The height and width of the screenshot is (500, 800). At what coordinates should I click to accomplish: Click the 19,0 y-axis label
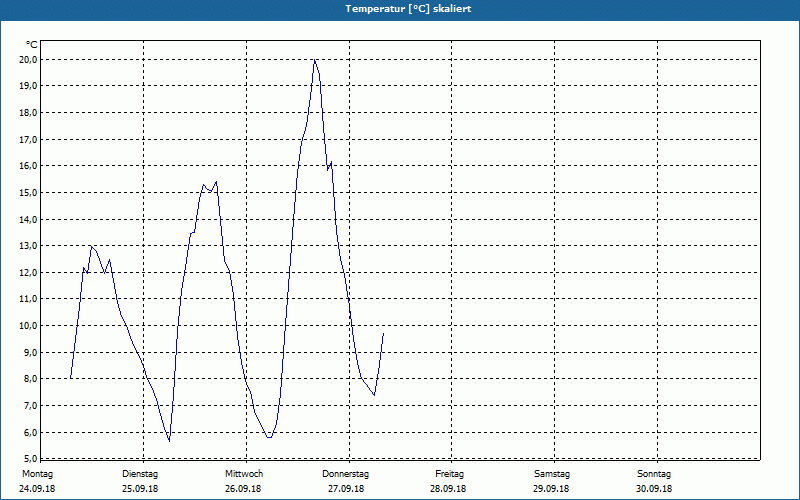tap(29, 86)
